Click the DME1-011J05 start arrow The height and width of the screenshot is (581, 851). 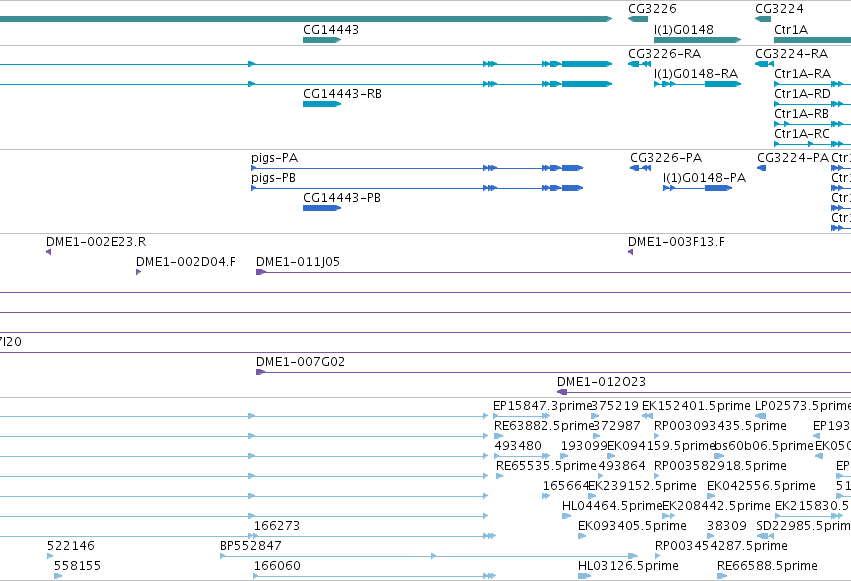click(x=261, y=272)
